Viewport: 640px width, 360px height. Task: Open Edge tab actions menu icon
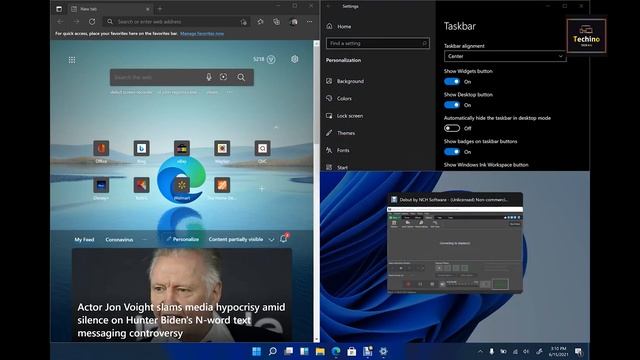(59, 9)
